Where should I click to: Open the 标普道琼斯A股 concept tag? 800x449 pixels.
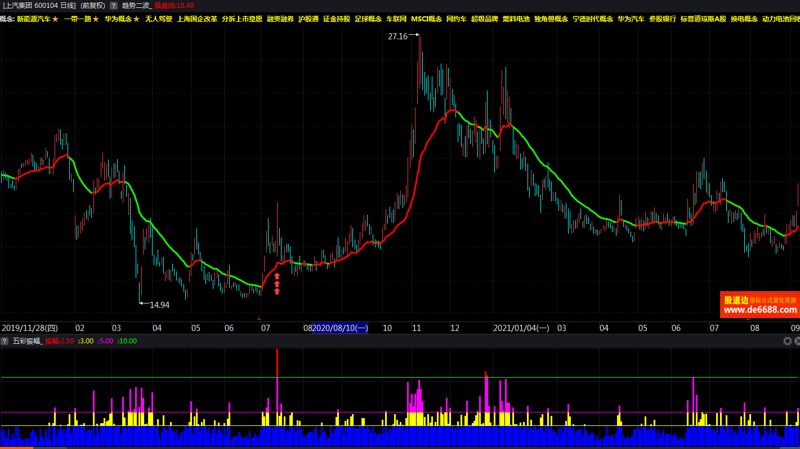703,19
